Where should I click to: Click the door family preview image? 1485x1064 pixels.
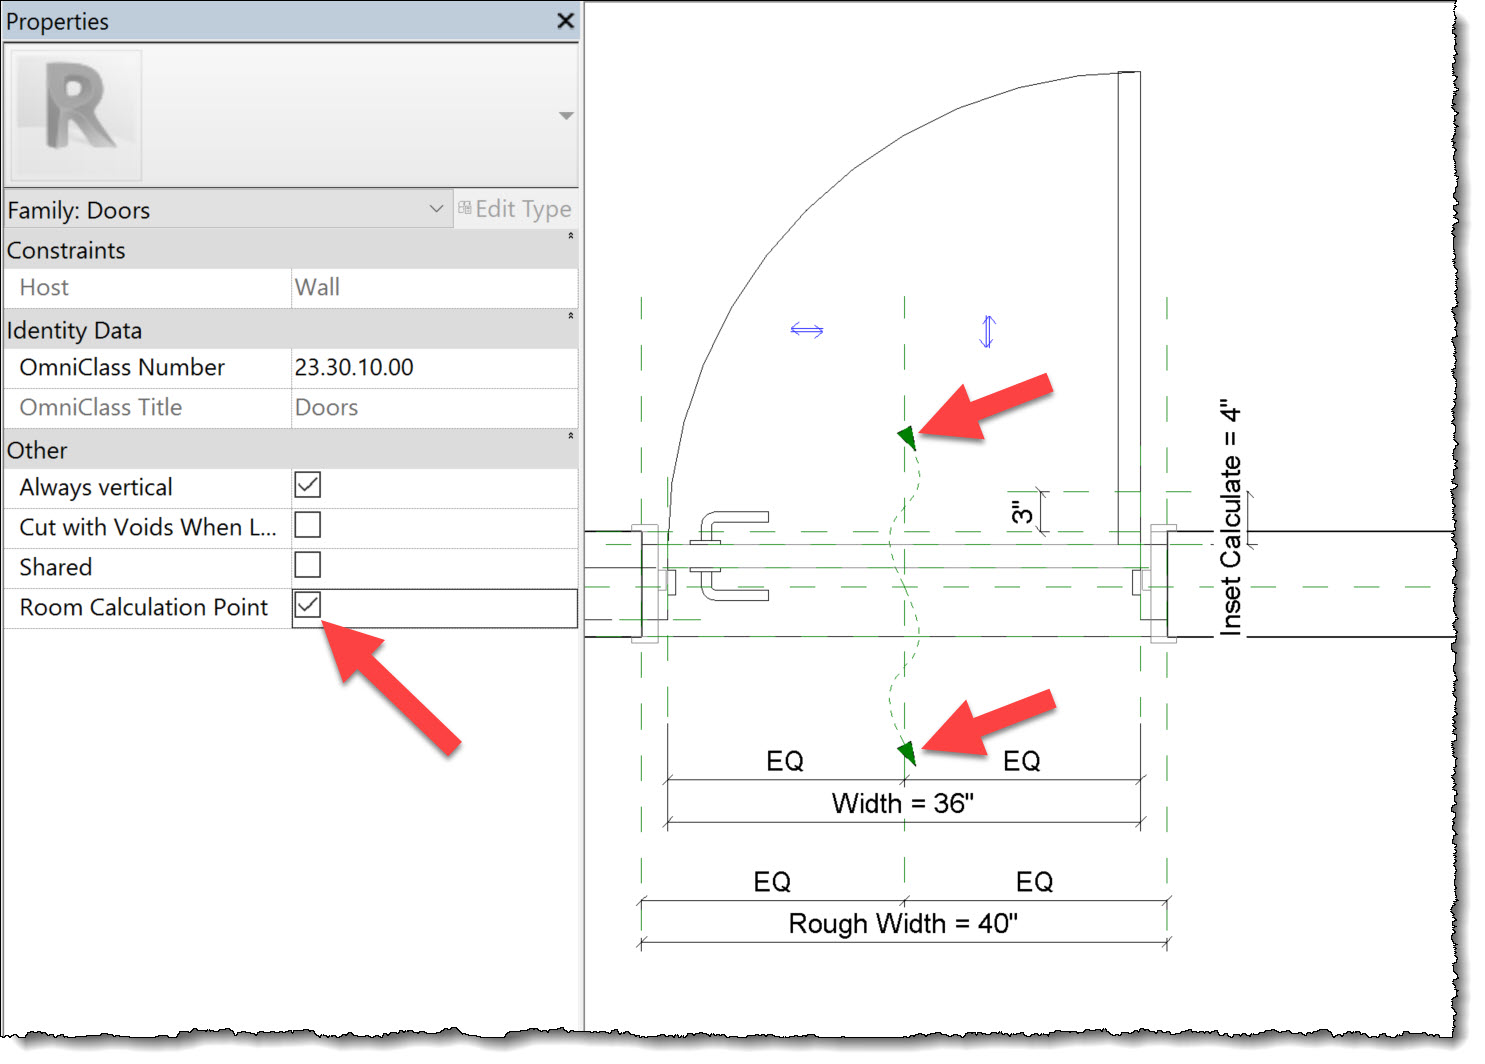click(x=75, y=113)
